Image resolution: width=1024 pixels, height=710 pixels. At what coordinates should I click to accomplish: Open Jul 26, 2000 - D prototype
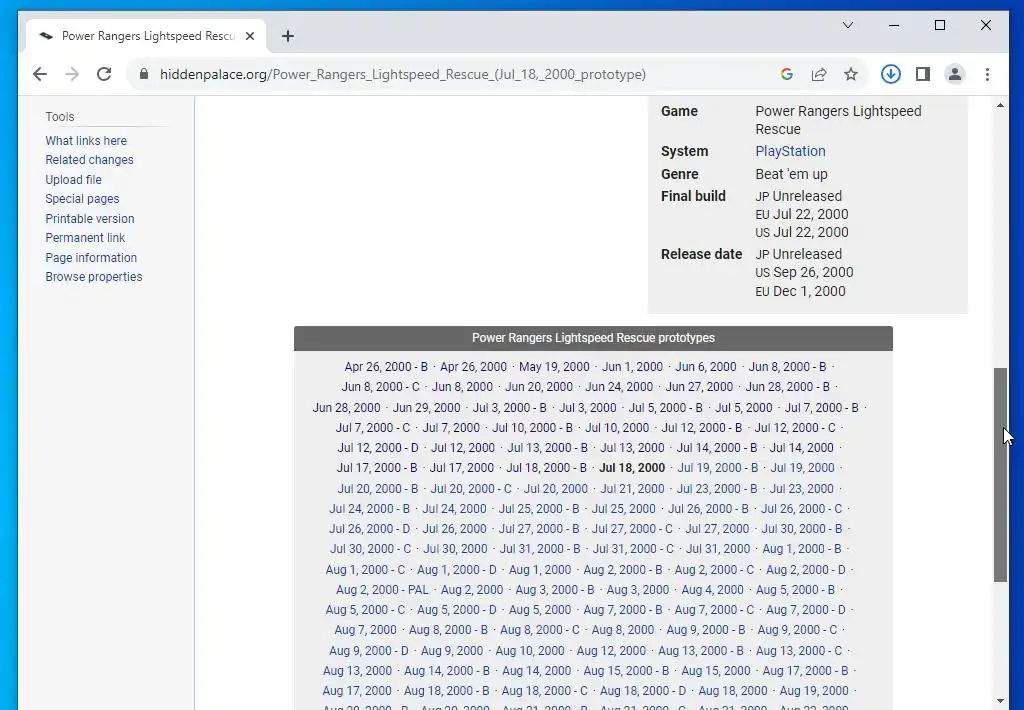[x=370, y=529]
